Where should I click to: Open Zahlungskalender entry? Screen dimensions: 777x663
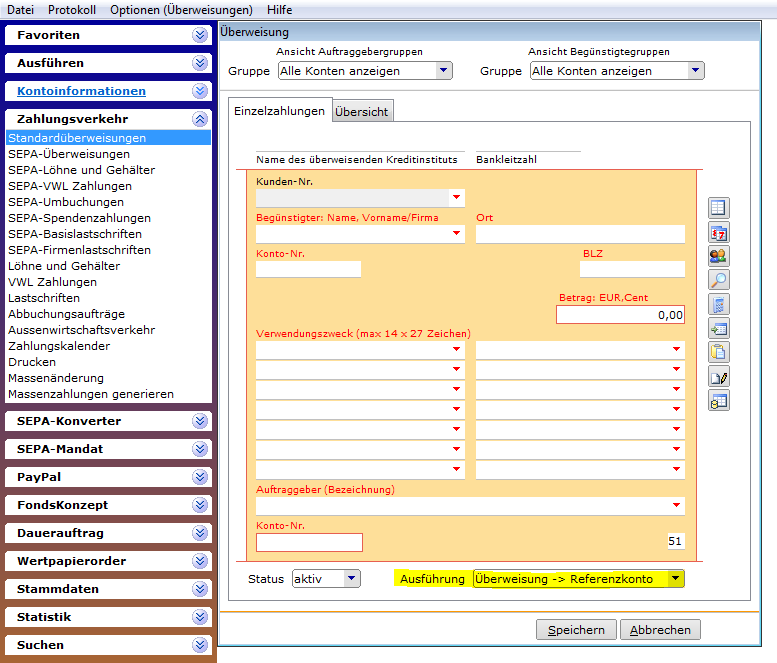click(x=59, y=346)
